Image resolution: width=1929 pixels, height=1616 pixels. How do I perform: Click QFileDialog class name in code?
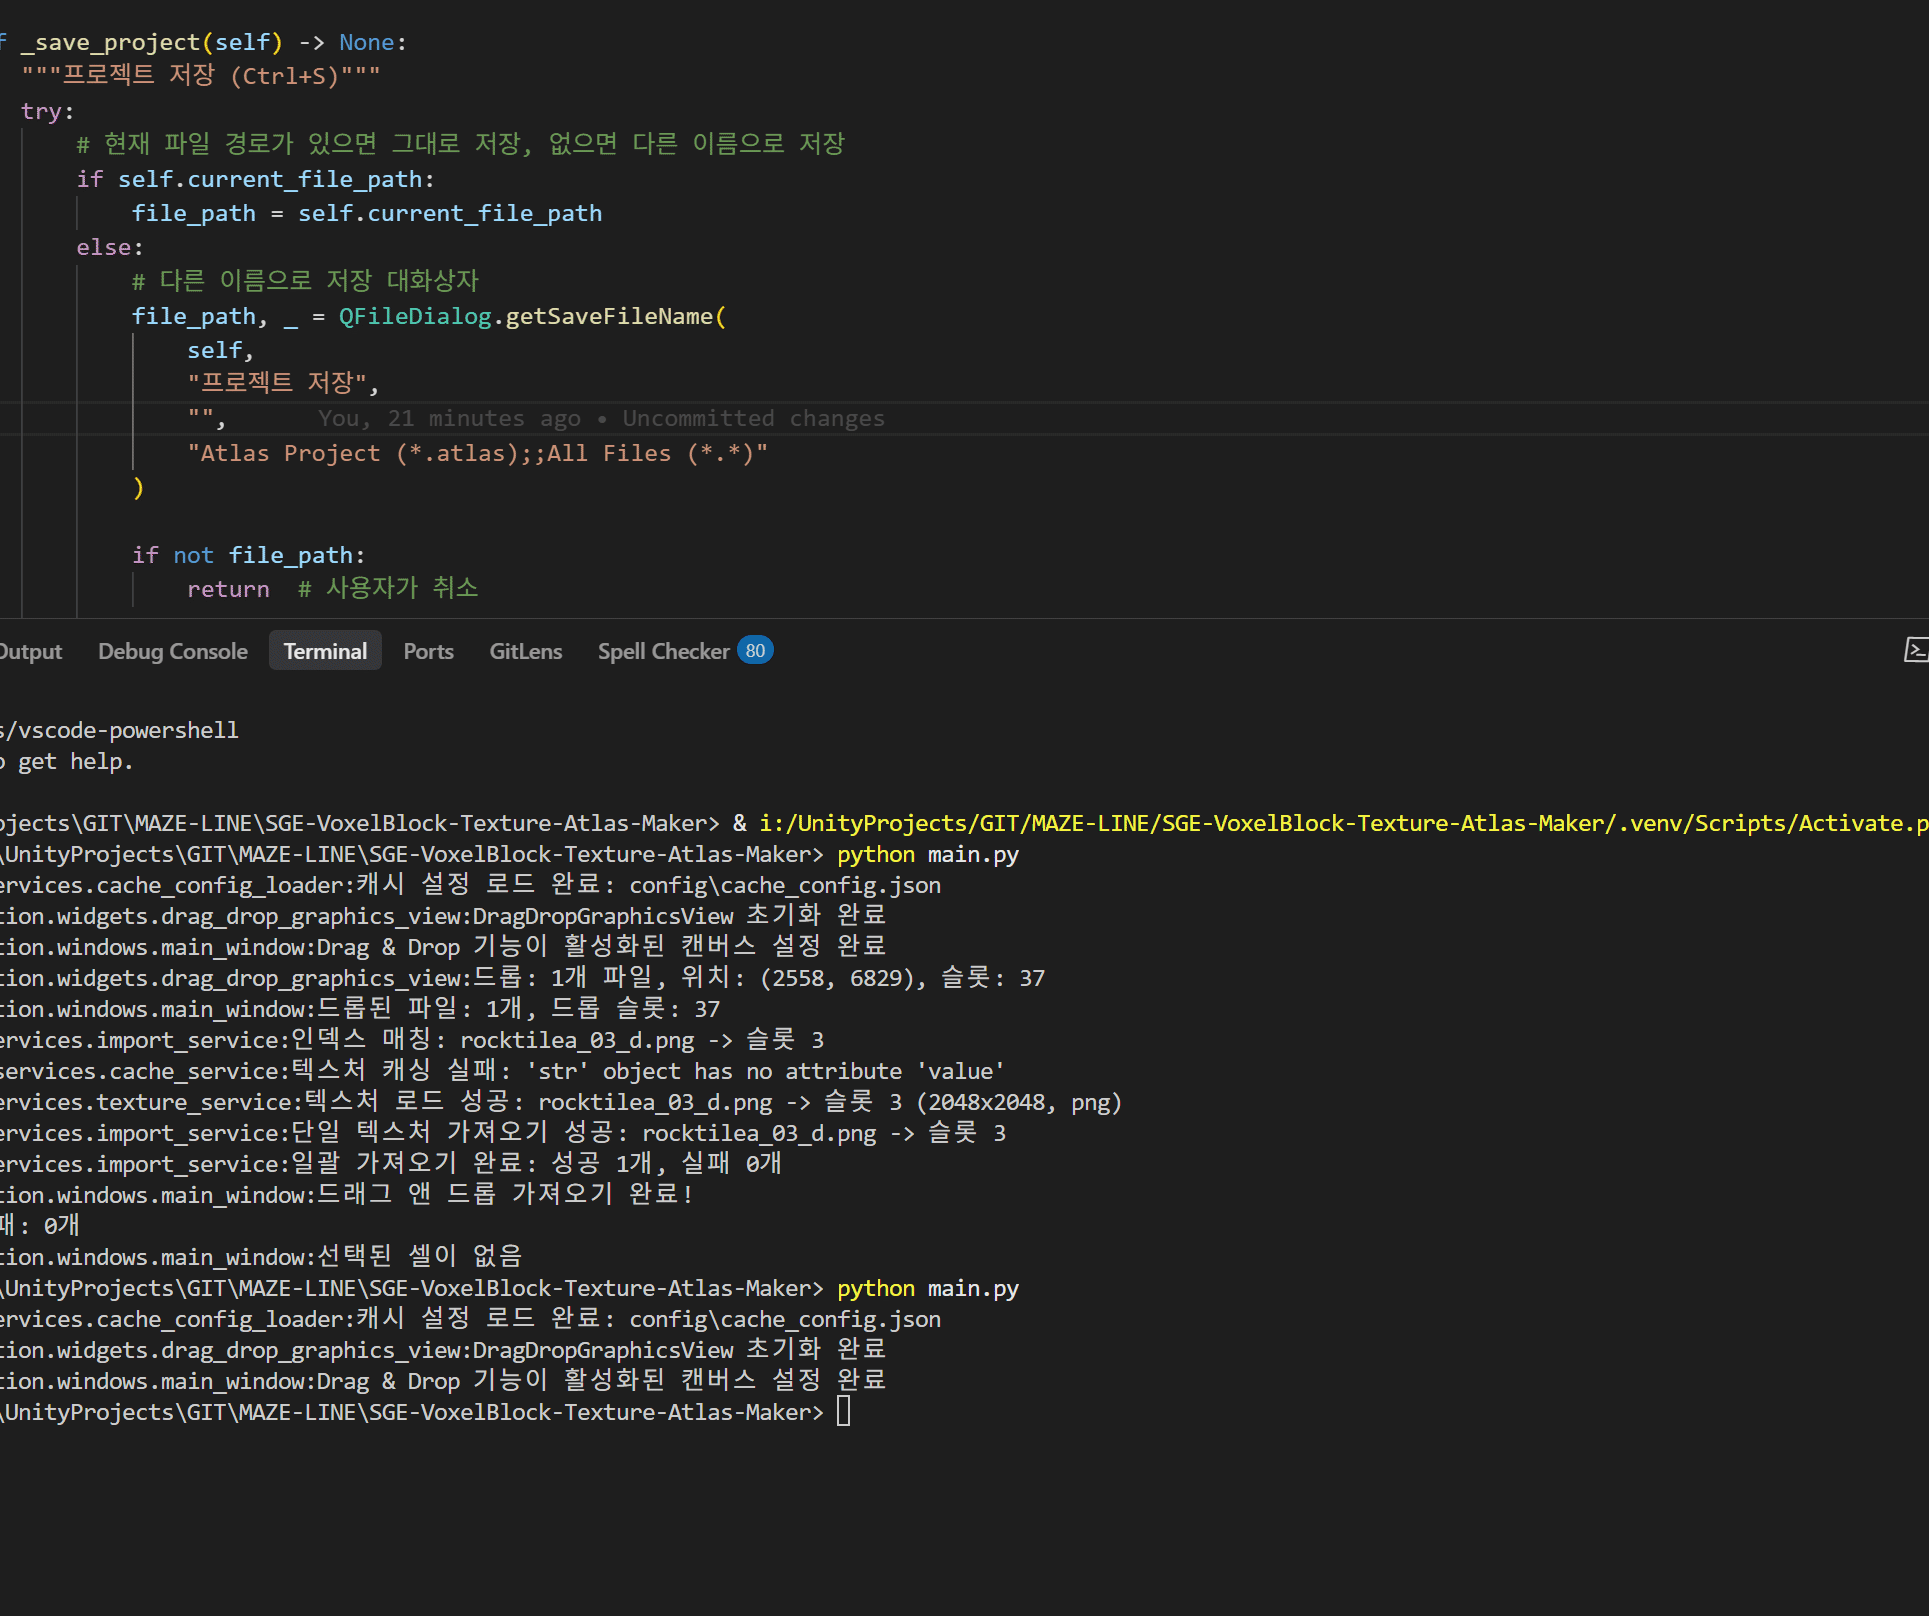click(x=414, y=317)
